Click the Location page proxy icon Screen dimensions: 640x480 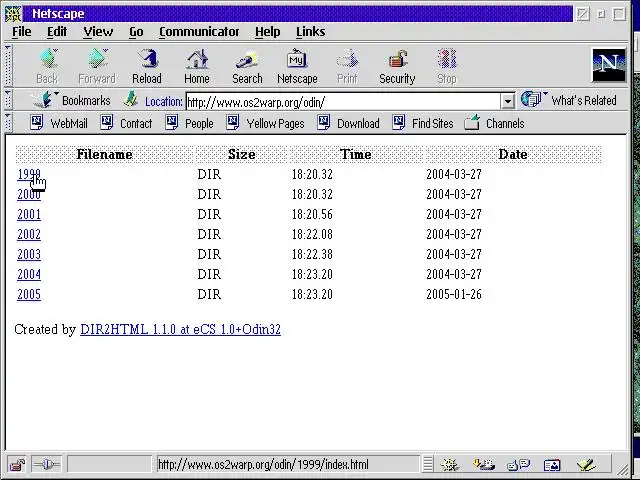pos(131,100)
